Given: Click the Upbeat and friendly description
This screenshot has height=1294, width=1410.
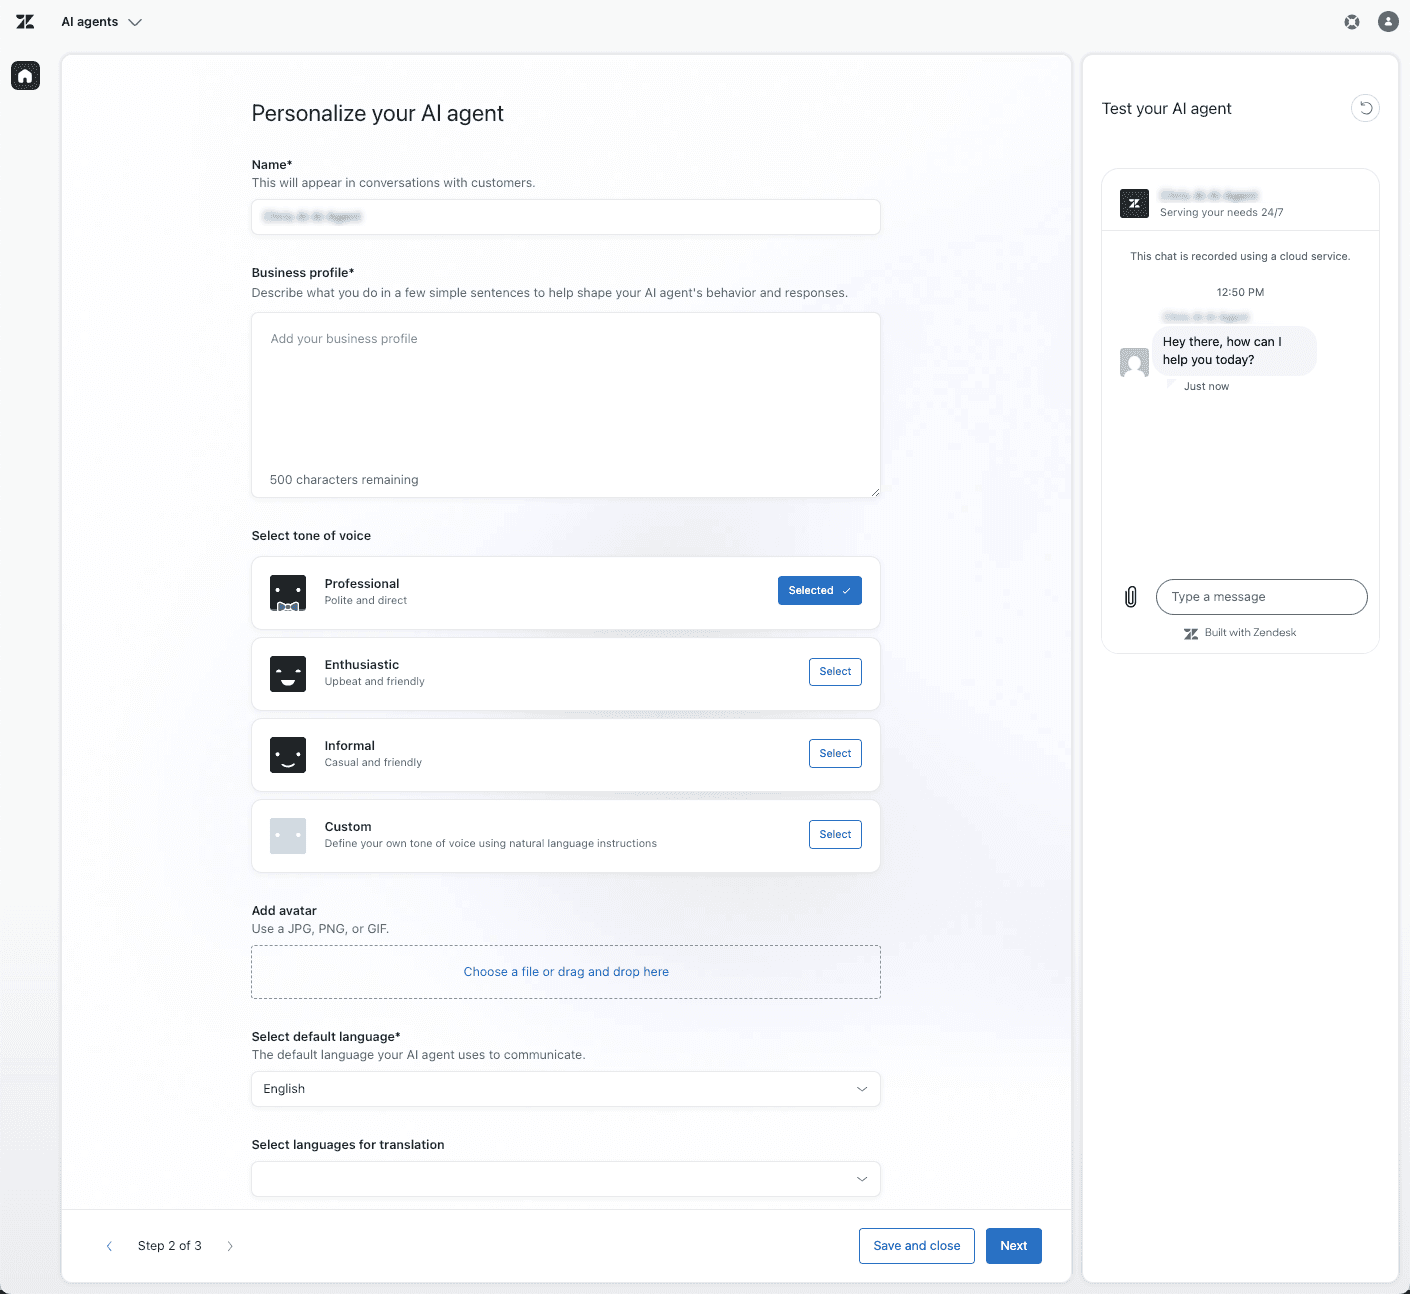Looking at the screenshot, I should pos(375,682).
